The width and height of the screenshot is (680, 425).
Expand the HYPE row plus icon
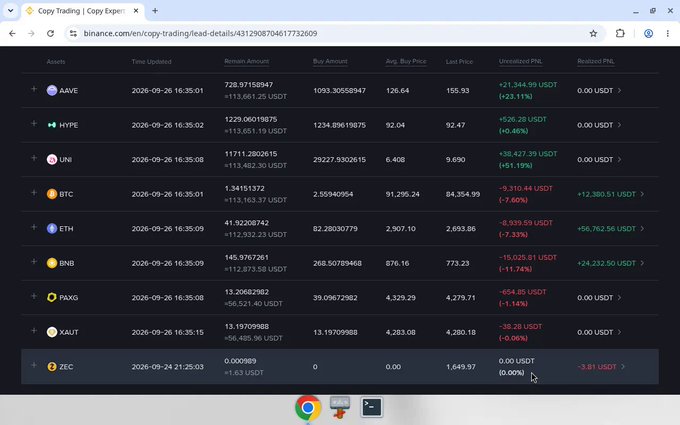pos(34,124)
